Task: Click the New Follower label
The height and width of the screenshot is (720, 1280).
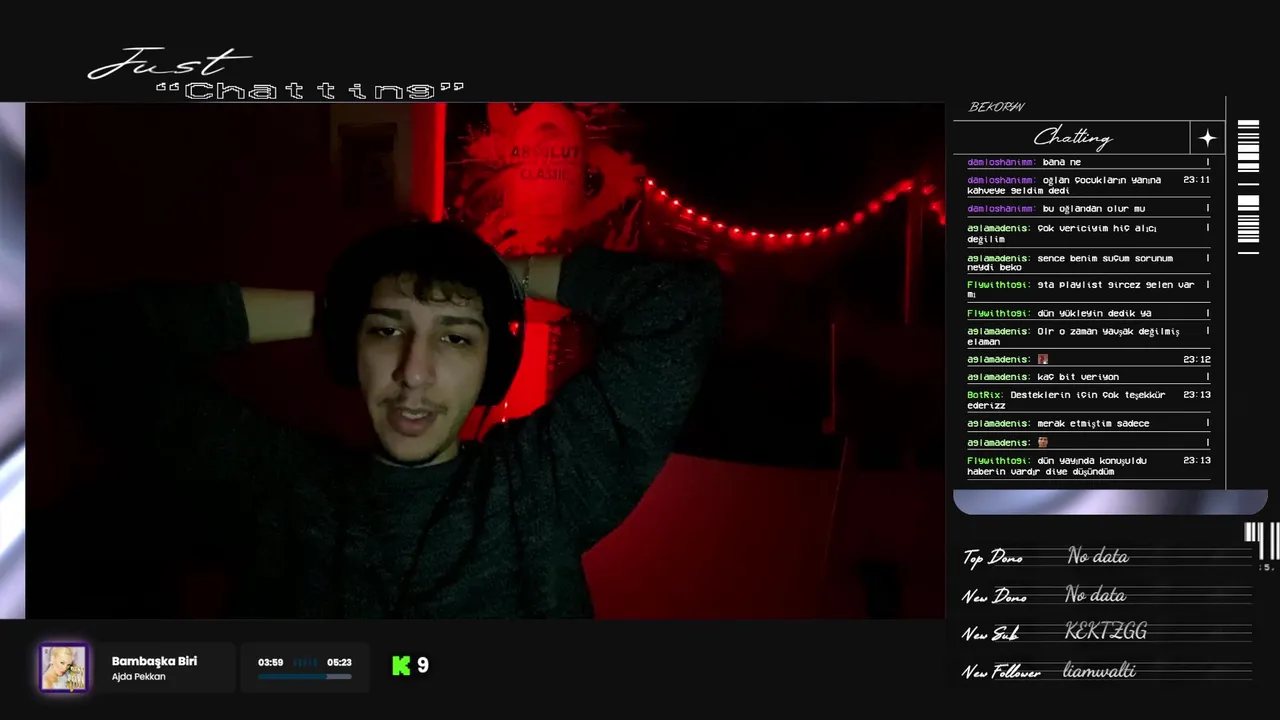Action: [1002, 673]
